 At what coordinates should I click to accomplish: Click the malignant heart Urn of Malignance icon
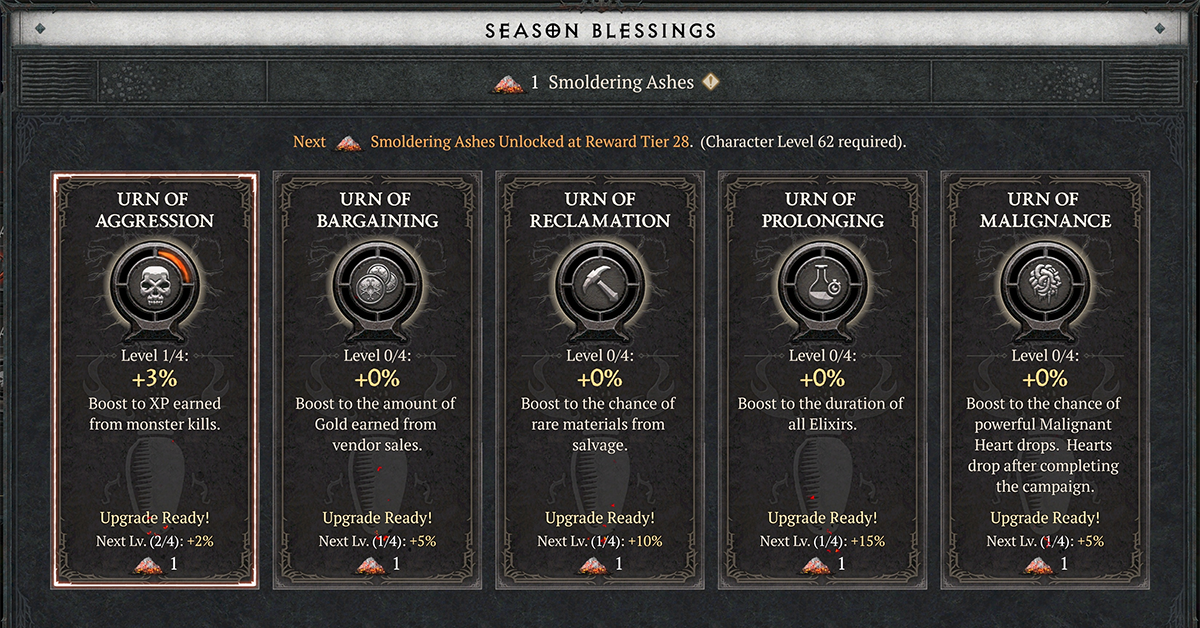click(1044, 285)
